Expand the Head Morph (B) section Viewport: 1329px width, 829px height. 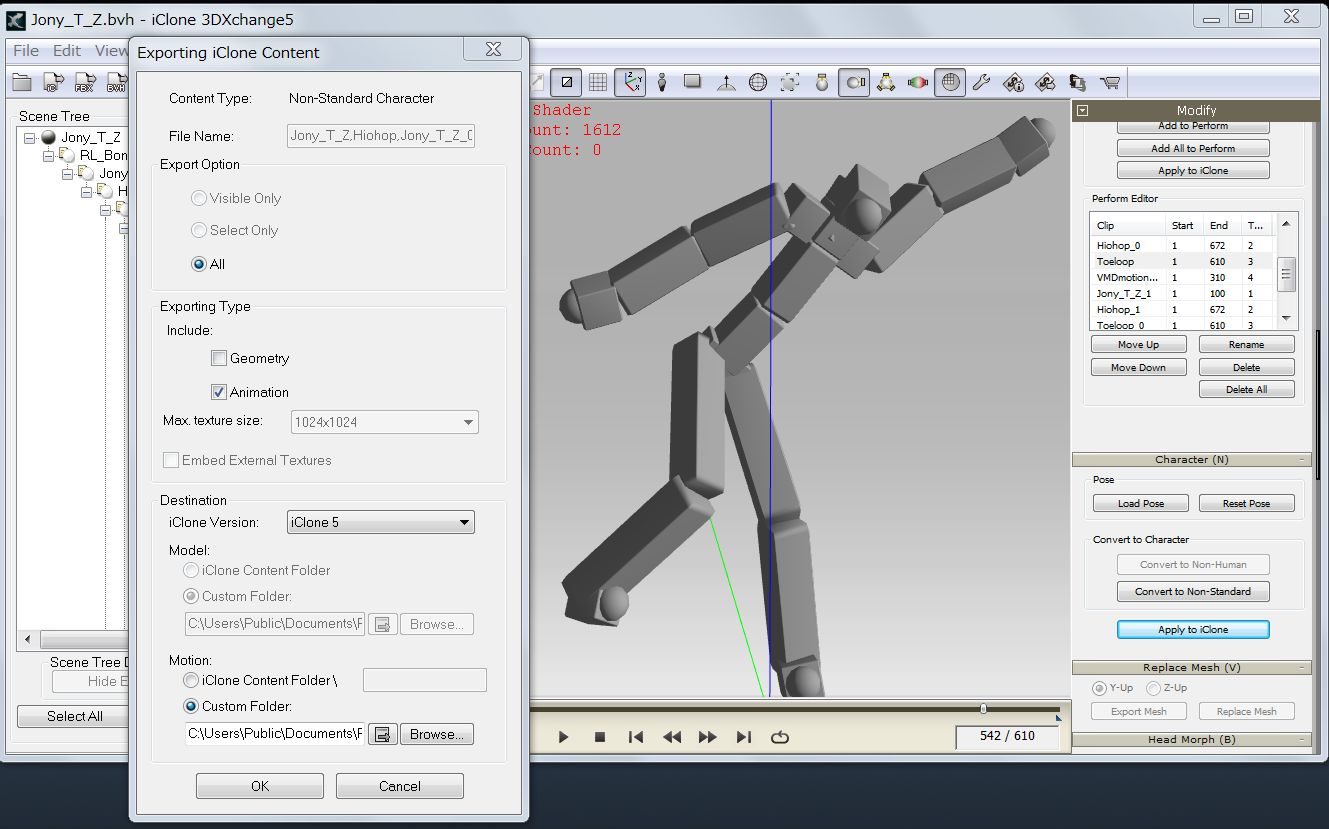pyautogui.click(x=1191, y=740)
